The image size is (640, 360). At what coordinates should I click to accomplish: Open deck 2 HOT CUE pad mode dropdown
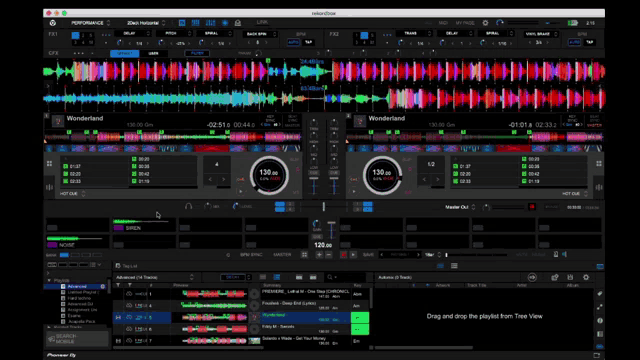(x=575, y=193)
